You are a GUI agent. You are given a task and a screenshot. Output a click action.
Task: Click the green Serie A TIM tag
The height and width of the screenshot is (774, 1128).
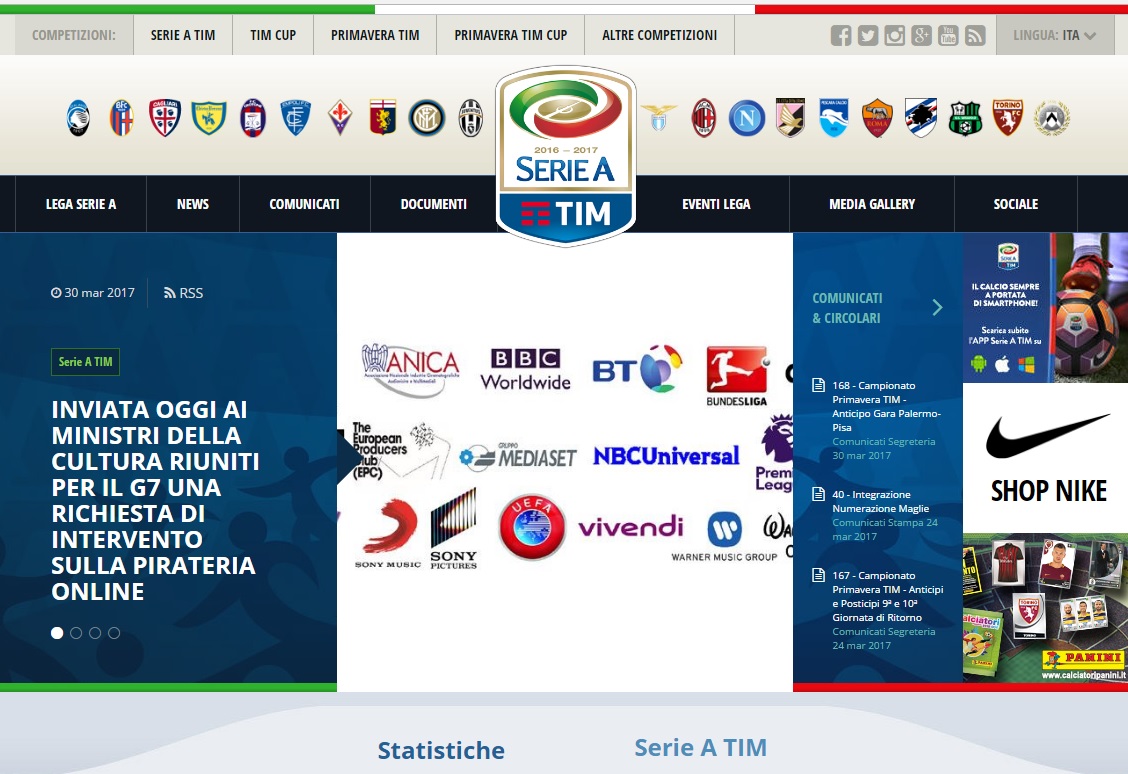(86, 362)
